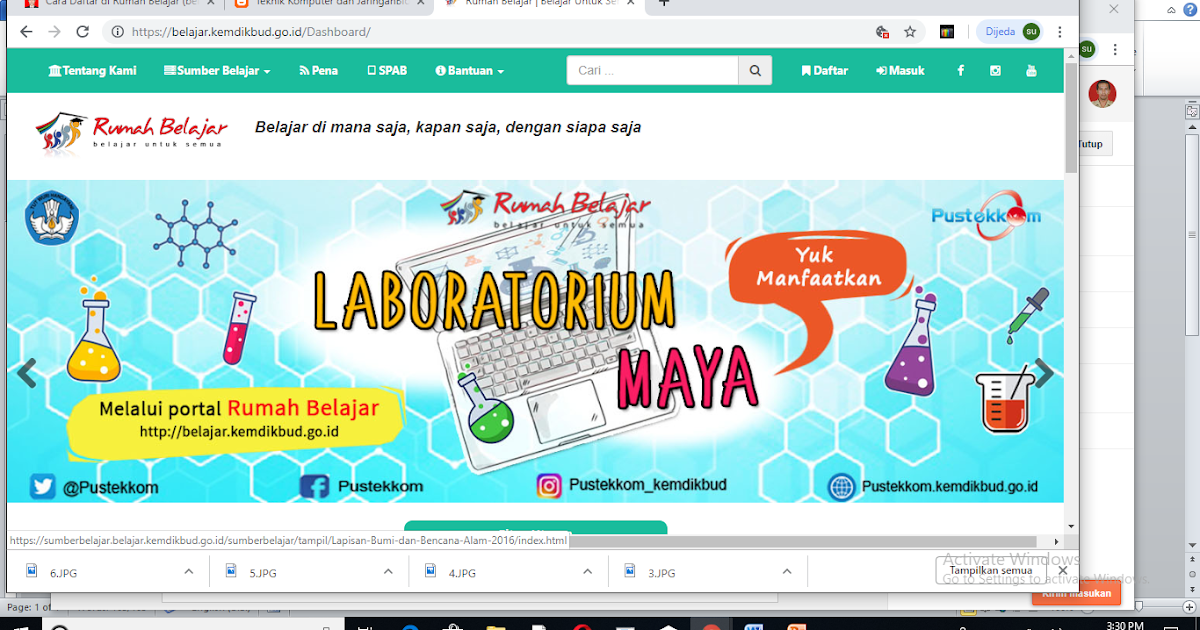Expand options chevron for 5.JPG download

(x=388, y=572)
